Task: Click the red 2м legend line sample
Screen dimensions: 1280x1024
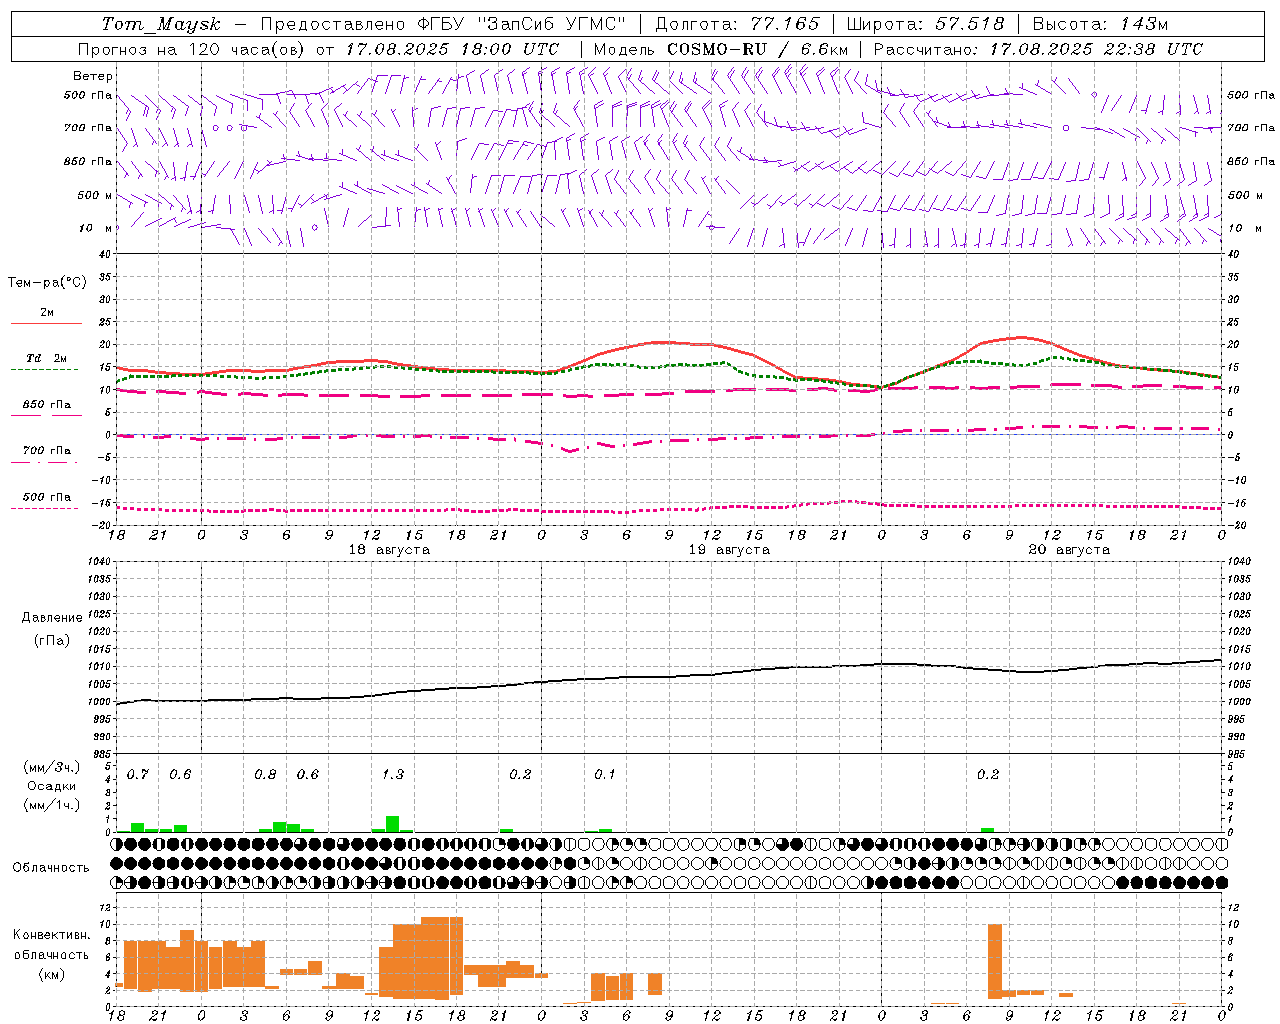Action: pyautogui.click(x=46, y=324)
